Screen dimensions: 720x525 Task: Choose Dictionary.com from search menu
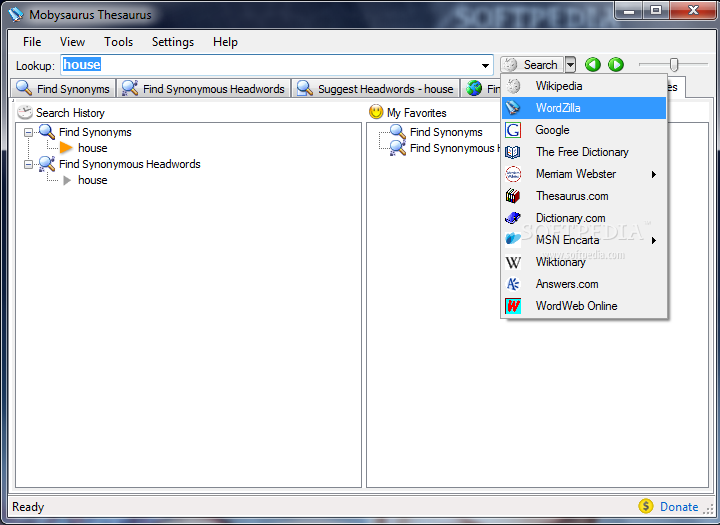click(x=584, y=218)
